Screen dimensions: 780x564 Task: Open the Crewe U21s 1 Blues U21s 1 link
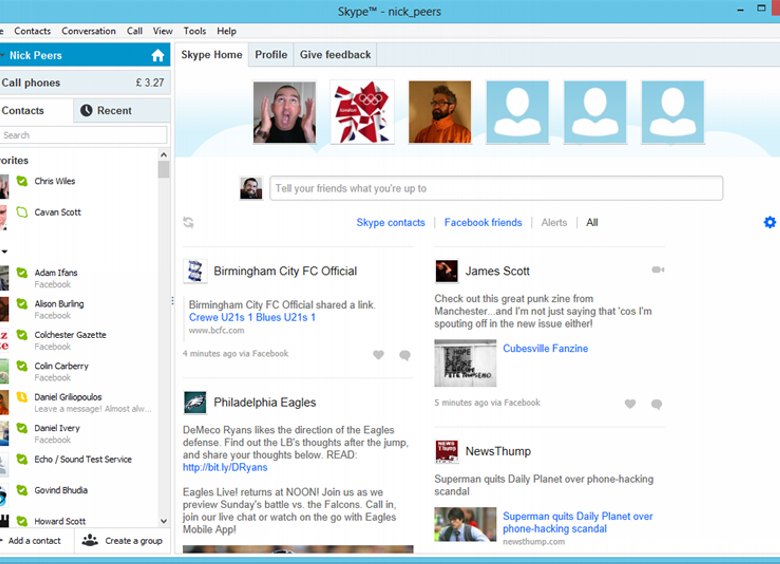tap(252, 317)
